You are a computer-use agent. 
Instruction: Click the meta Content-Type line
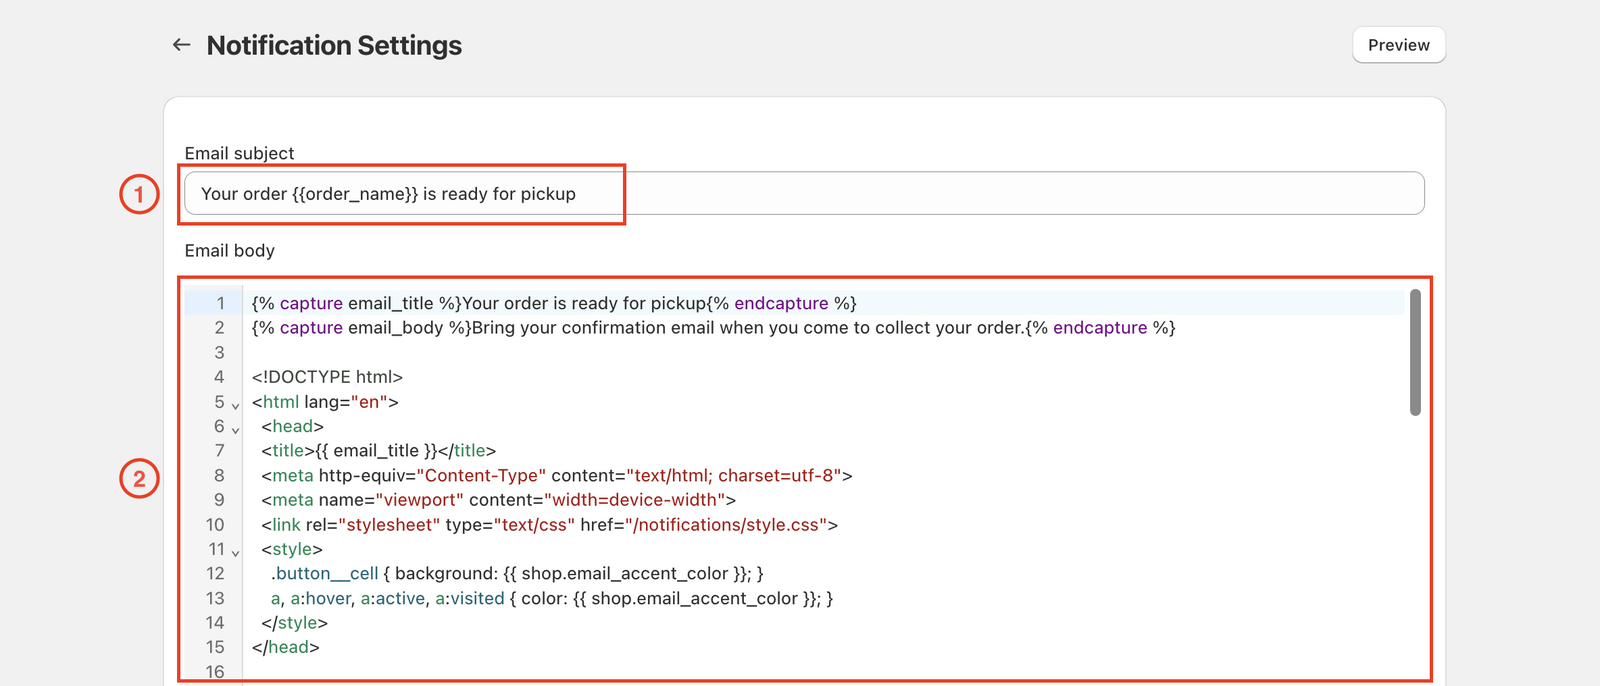point(557,475)
